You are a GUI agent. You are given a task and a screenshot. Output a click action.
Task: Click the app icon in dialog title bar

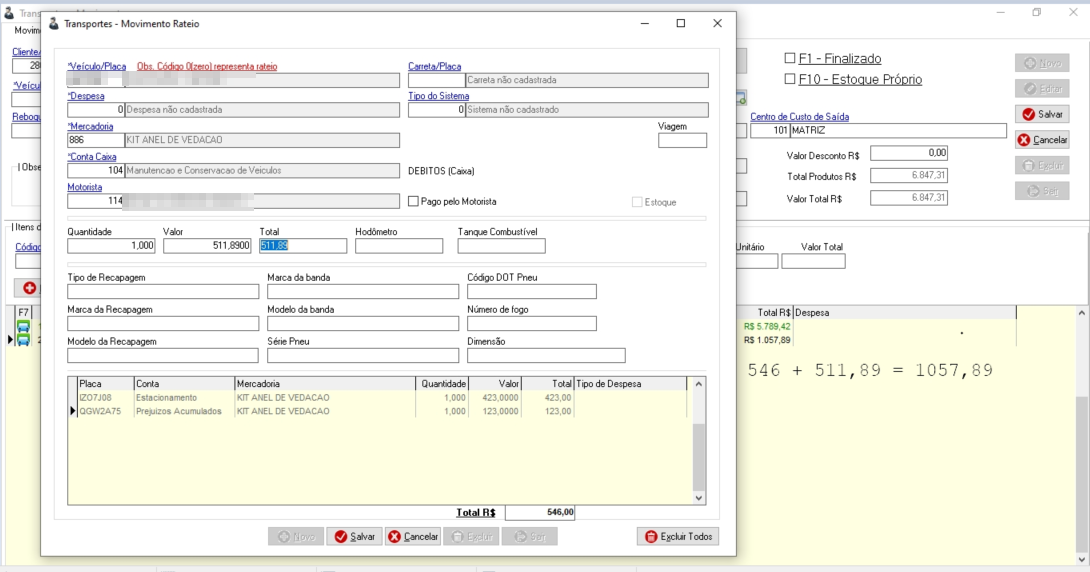click(54, 23)
